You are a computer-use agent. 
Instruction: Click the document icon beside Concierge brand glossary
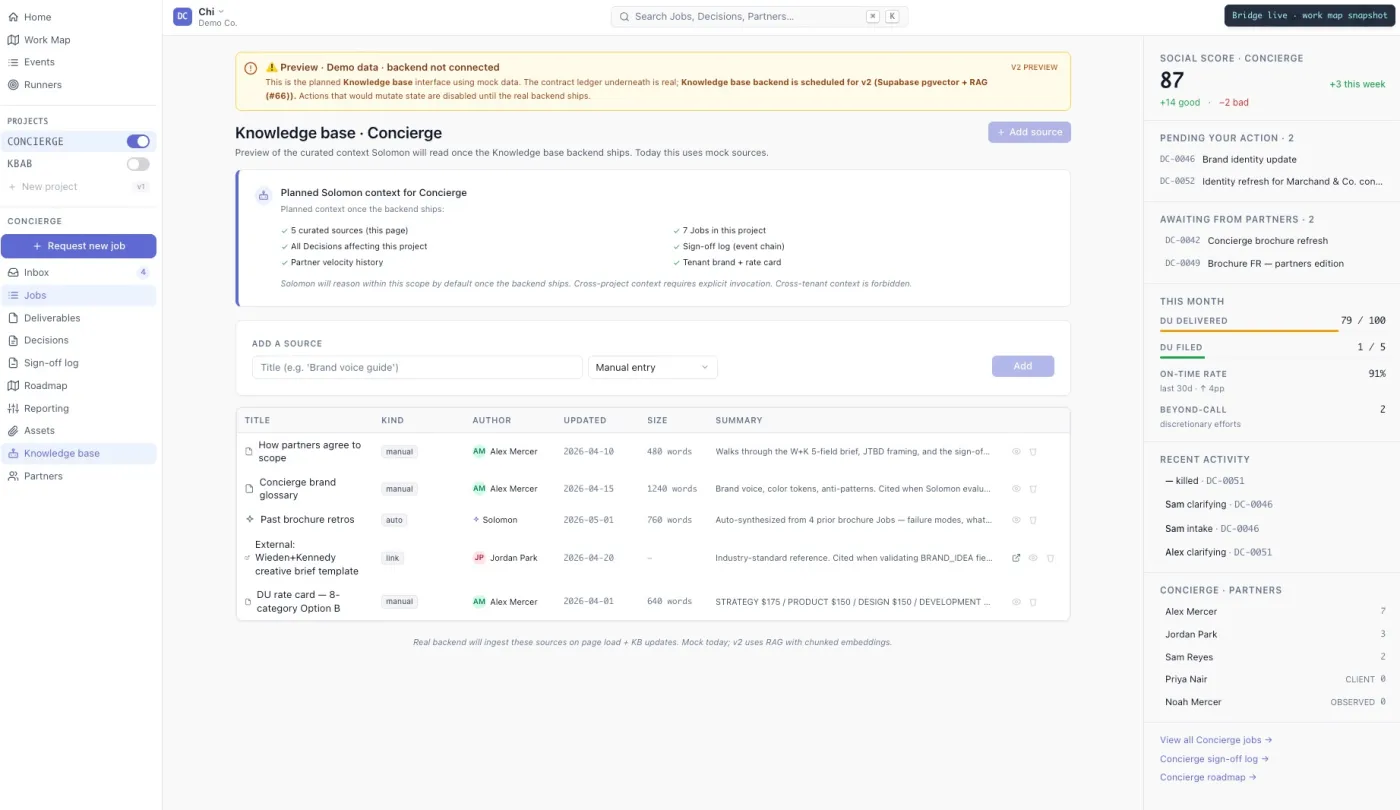pos(250,489)
